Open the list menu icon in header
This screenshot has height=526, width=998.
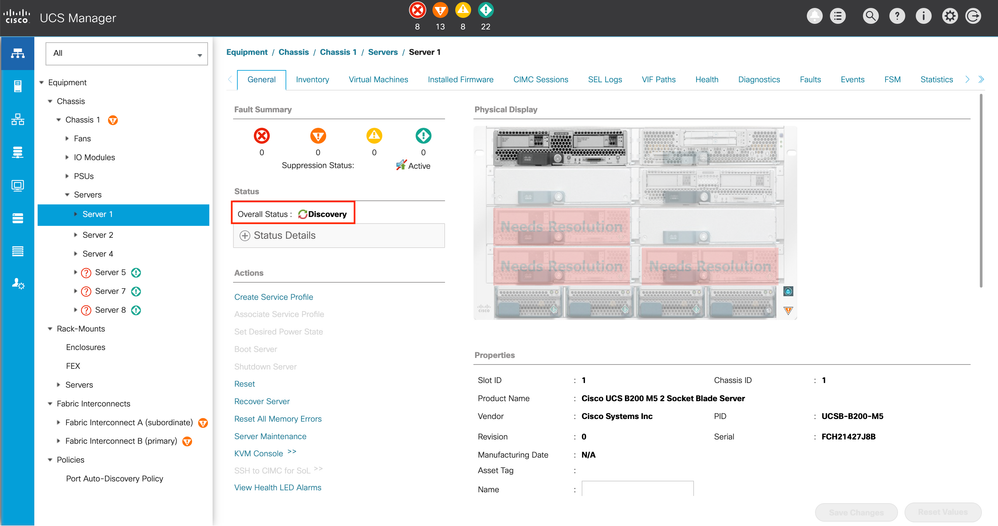(x=838, y=17)
